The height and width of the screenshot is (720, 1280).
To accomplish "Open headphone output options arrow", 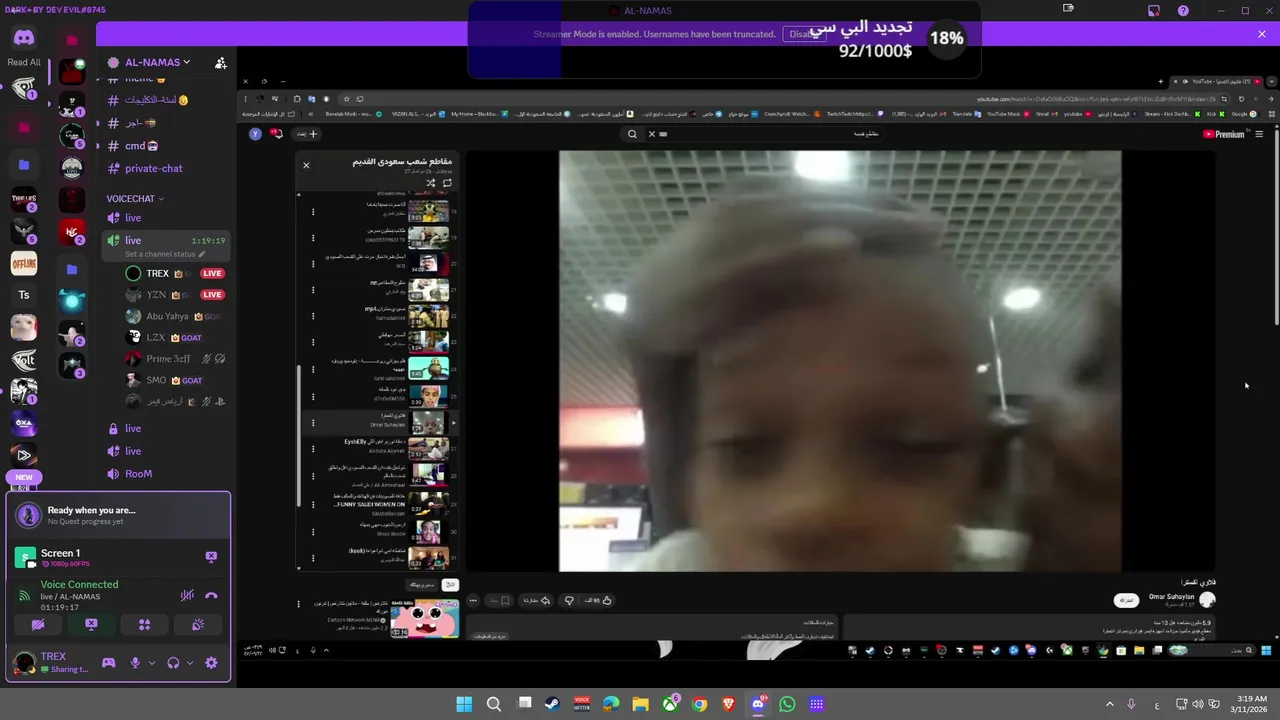I will point(189,663).
